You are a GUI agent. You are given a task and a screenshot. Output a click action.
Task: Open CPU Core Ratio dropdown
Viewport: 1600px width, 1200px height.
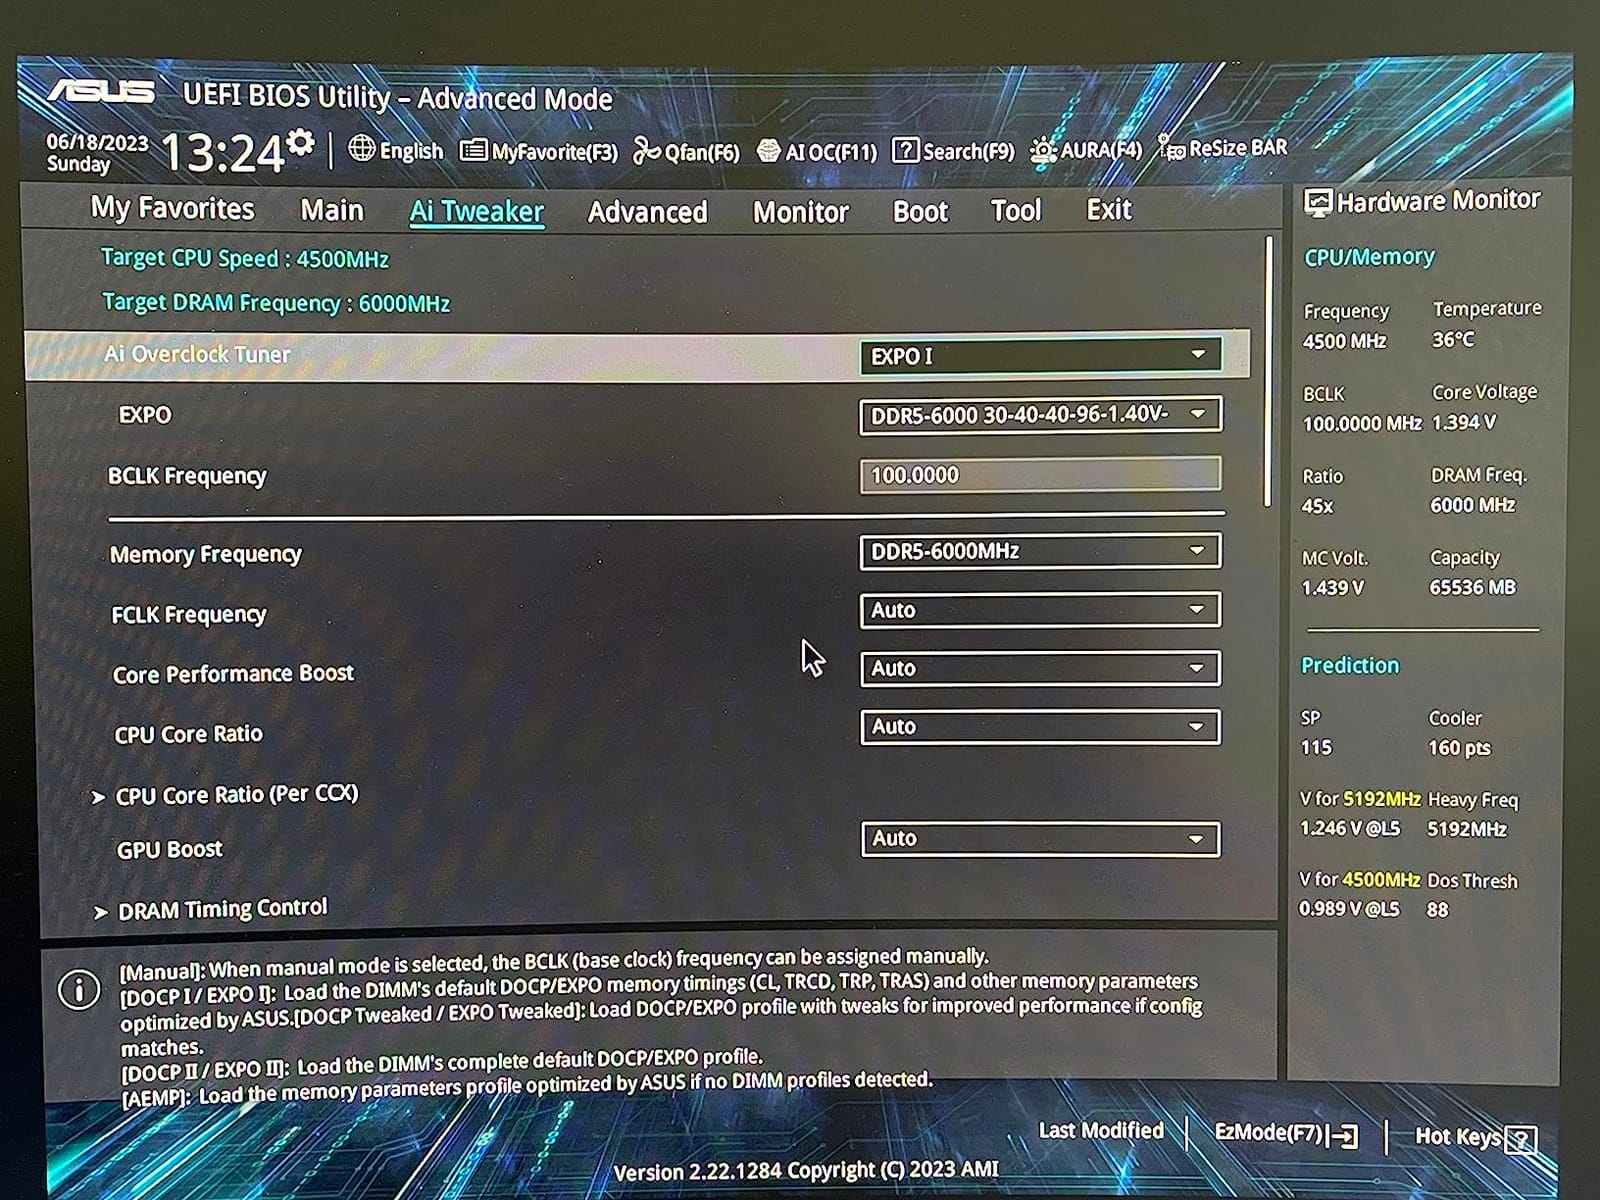coord(1040,727)
